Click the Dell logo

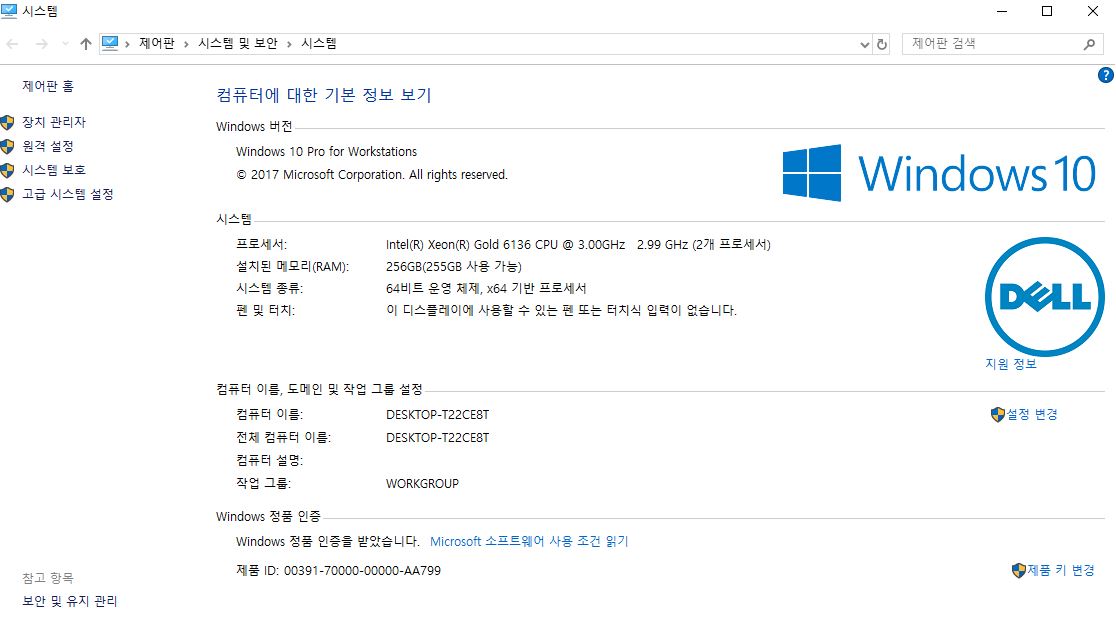click(x=1045, y=297)
